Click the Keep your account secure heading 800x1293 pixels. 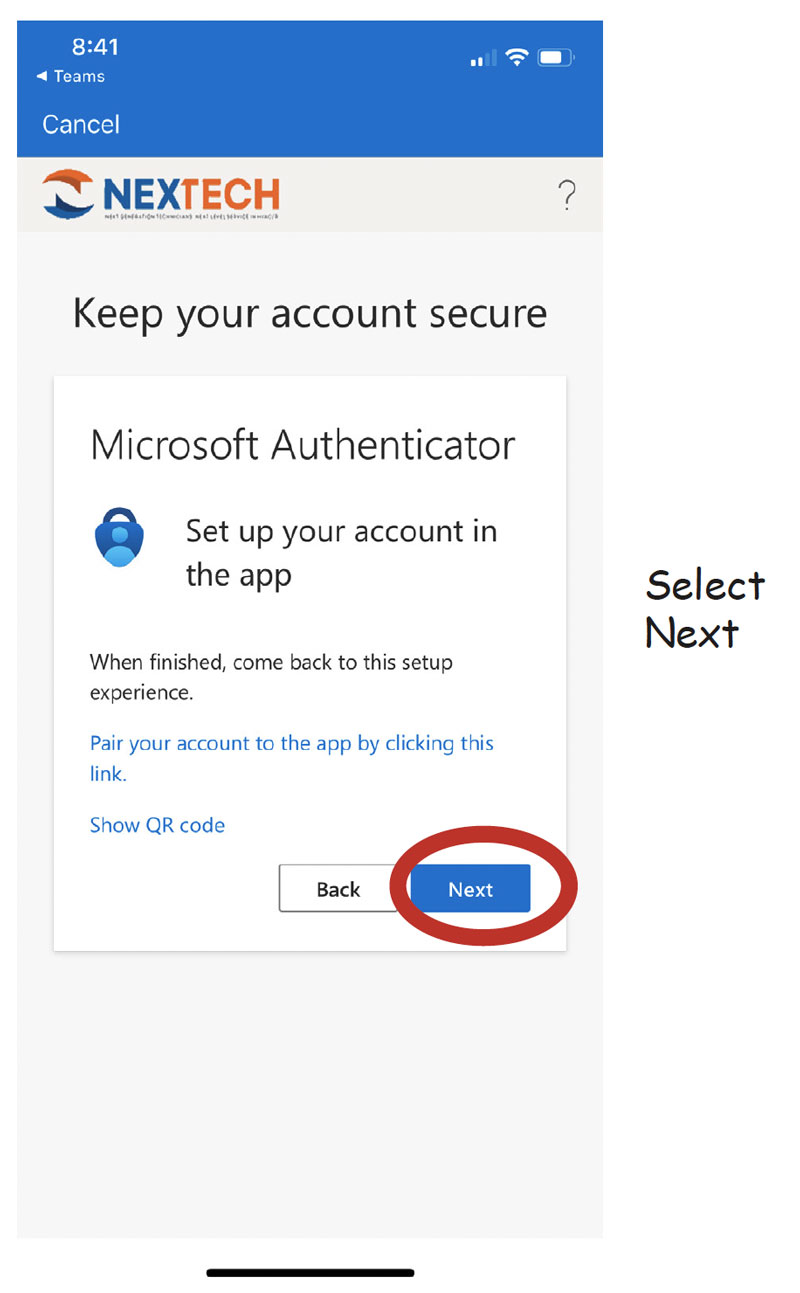coord(310,314)
